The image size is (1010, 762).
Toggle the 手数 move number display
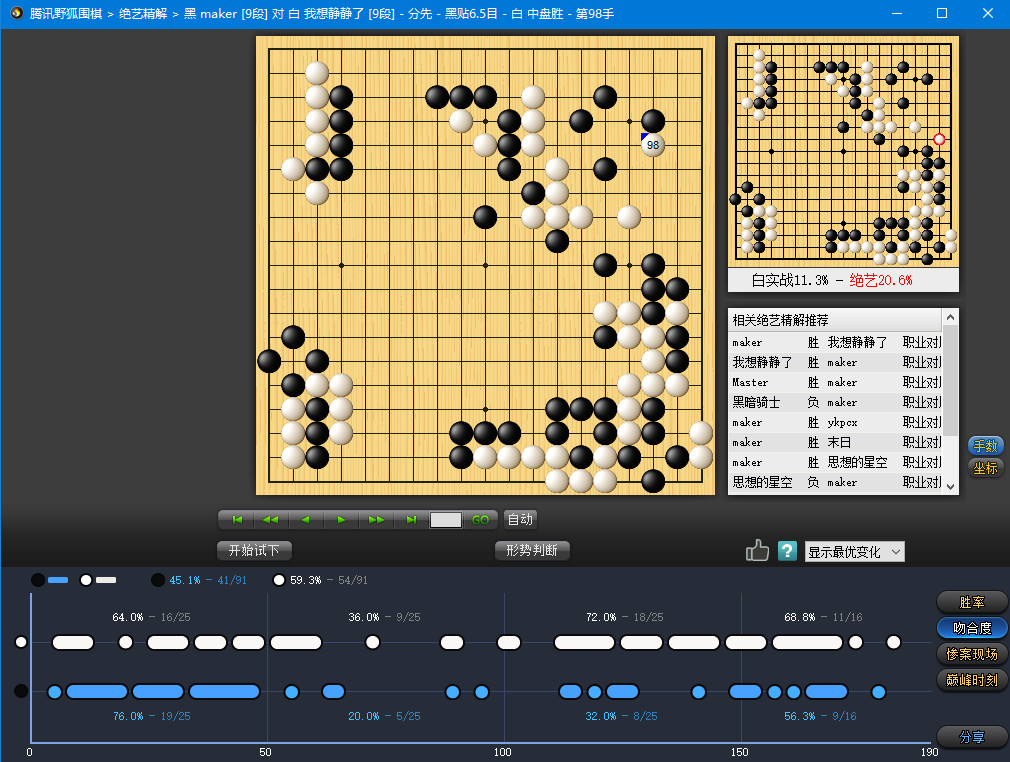pyautogui.click(x=986, y=446)
